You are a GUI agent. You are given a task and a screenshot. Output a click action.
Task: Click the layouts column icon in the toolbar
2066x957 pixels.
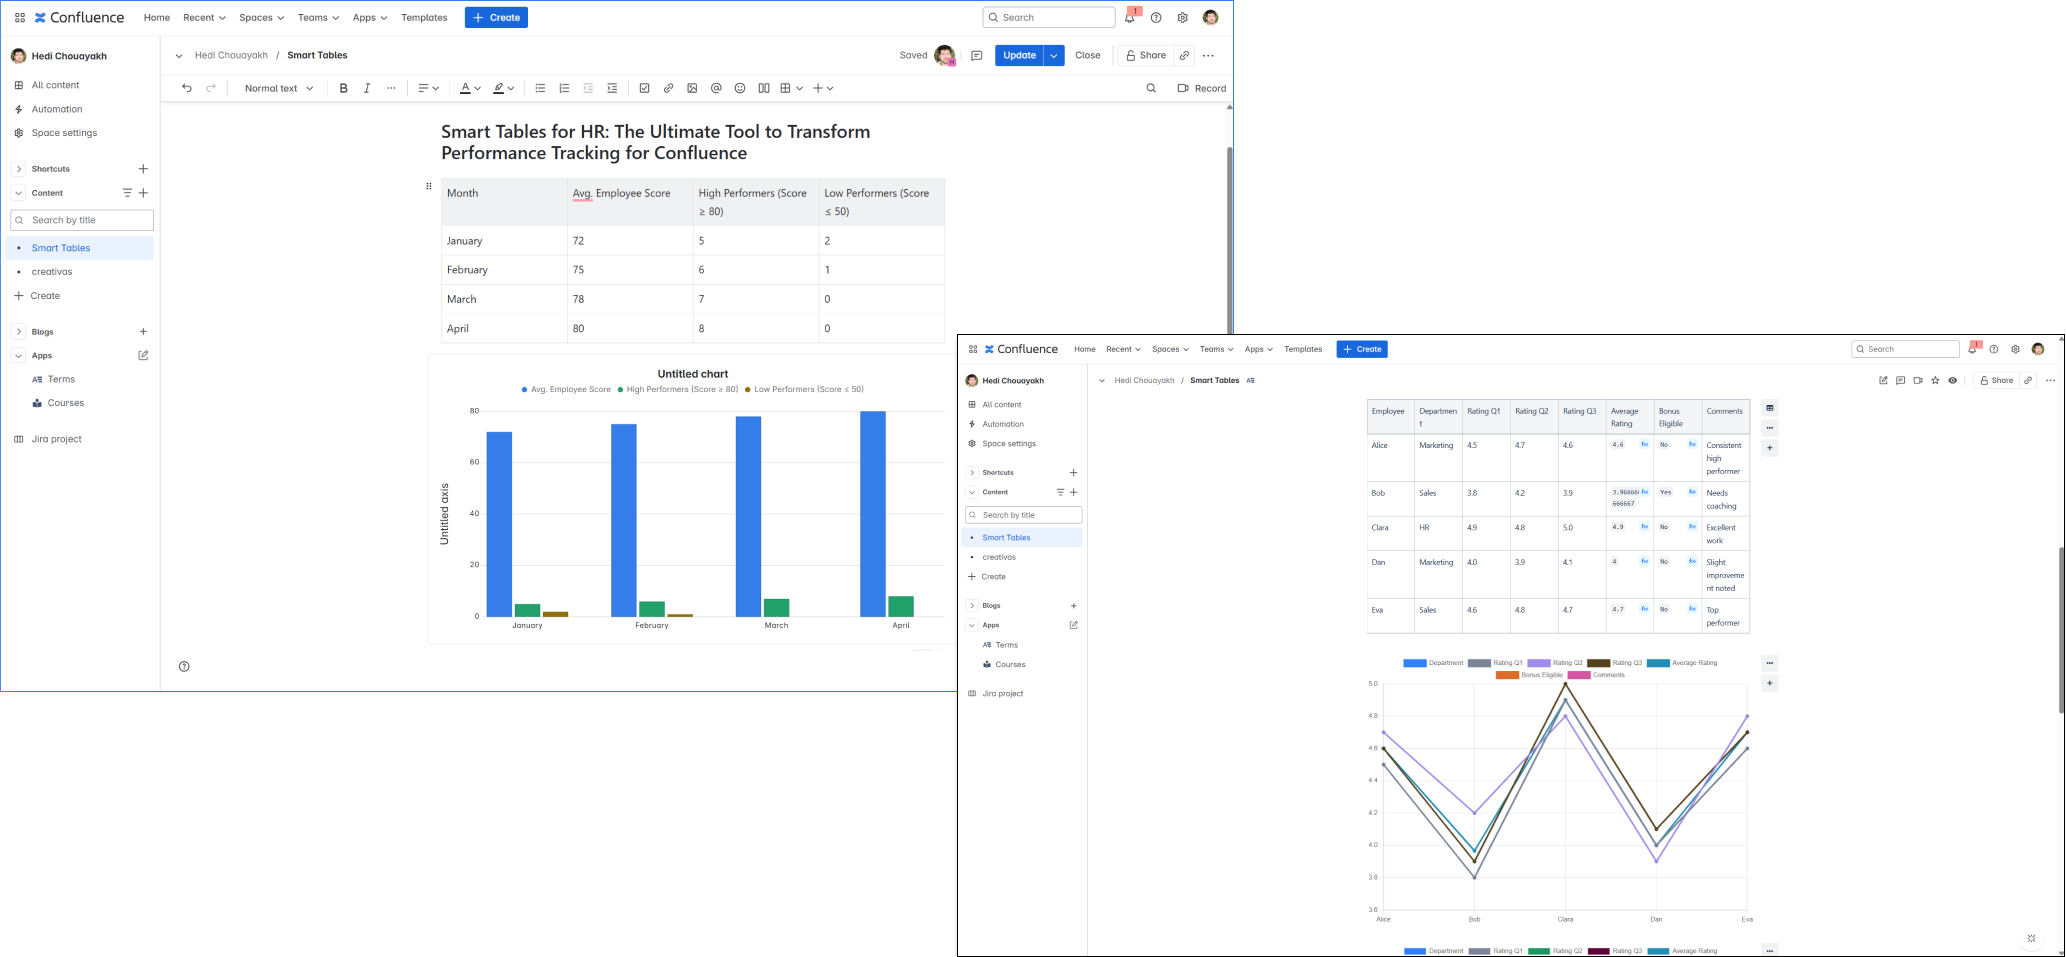(x=764, y=88)
